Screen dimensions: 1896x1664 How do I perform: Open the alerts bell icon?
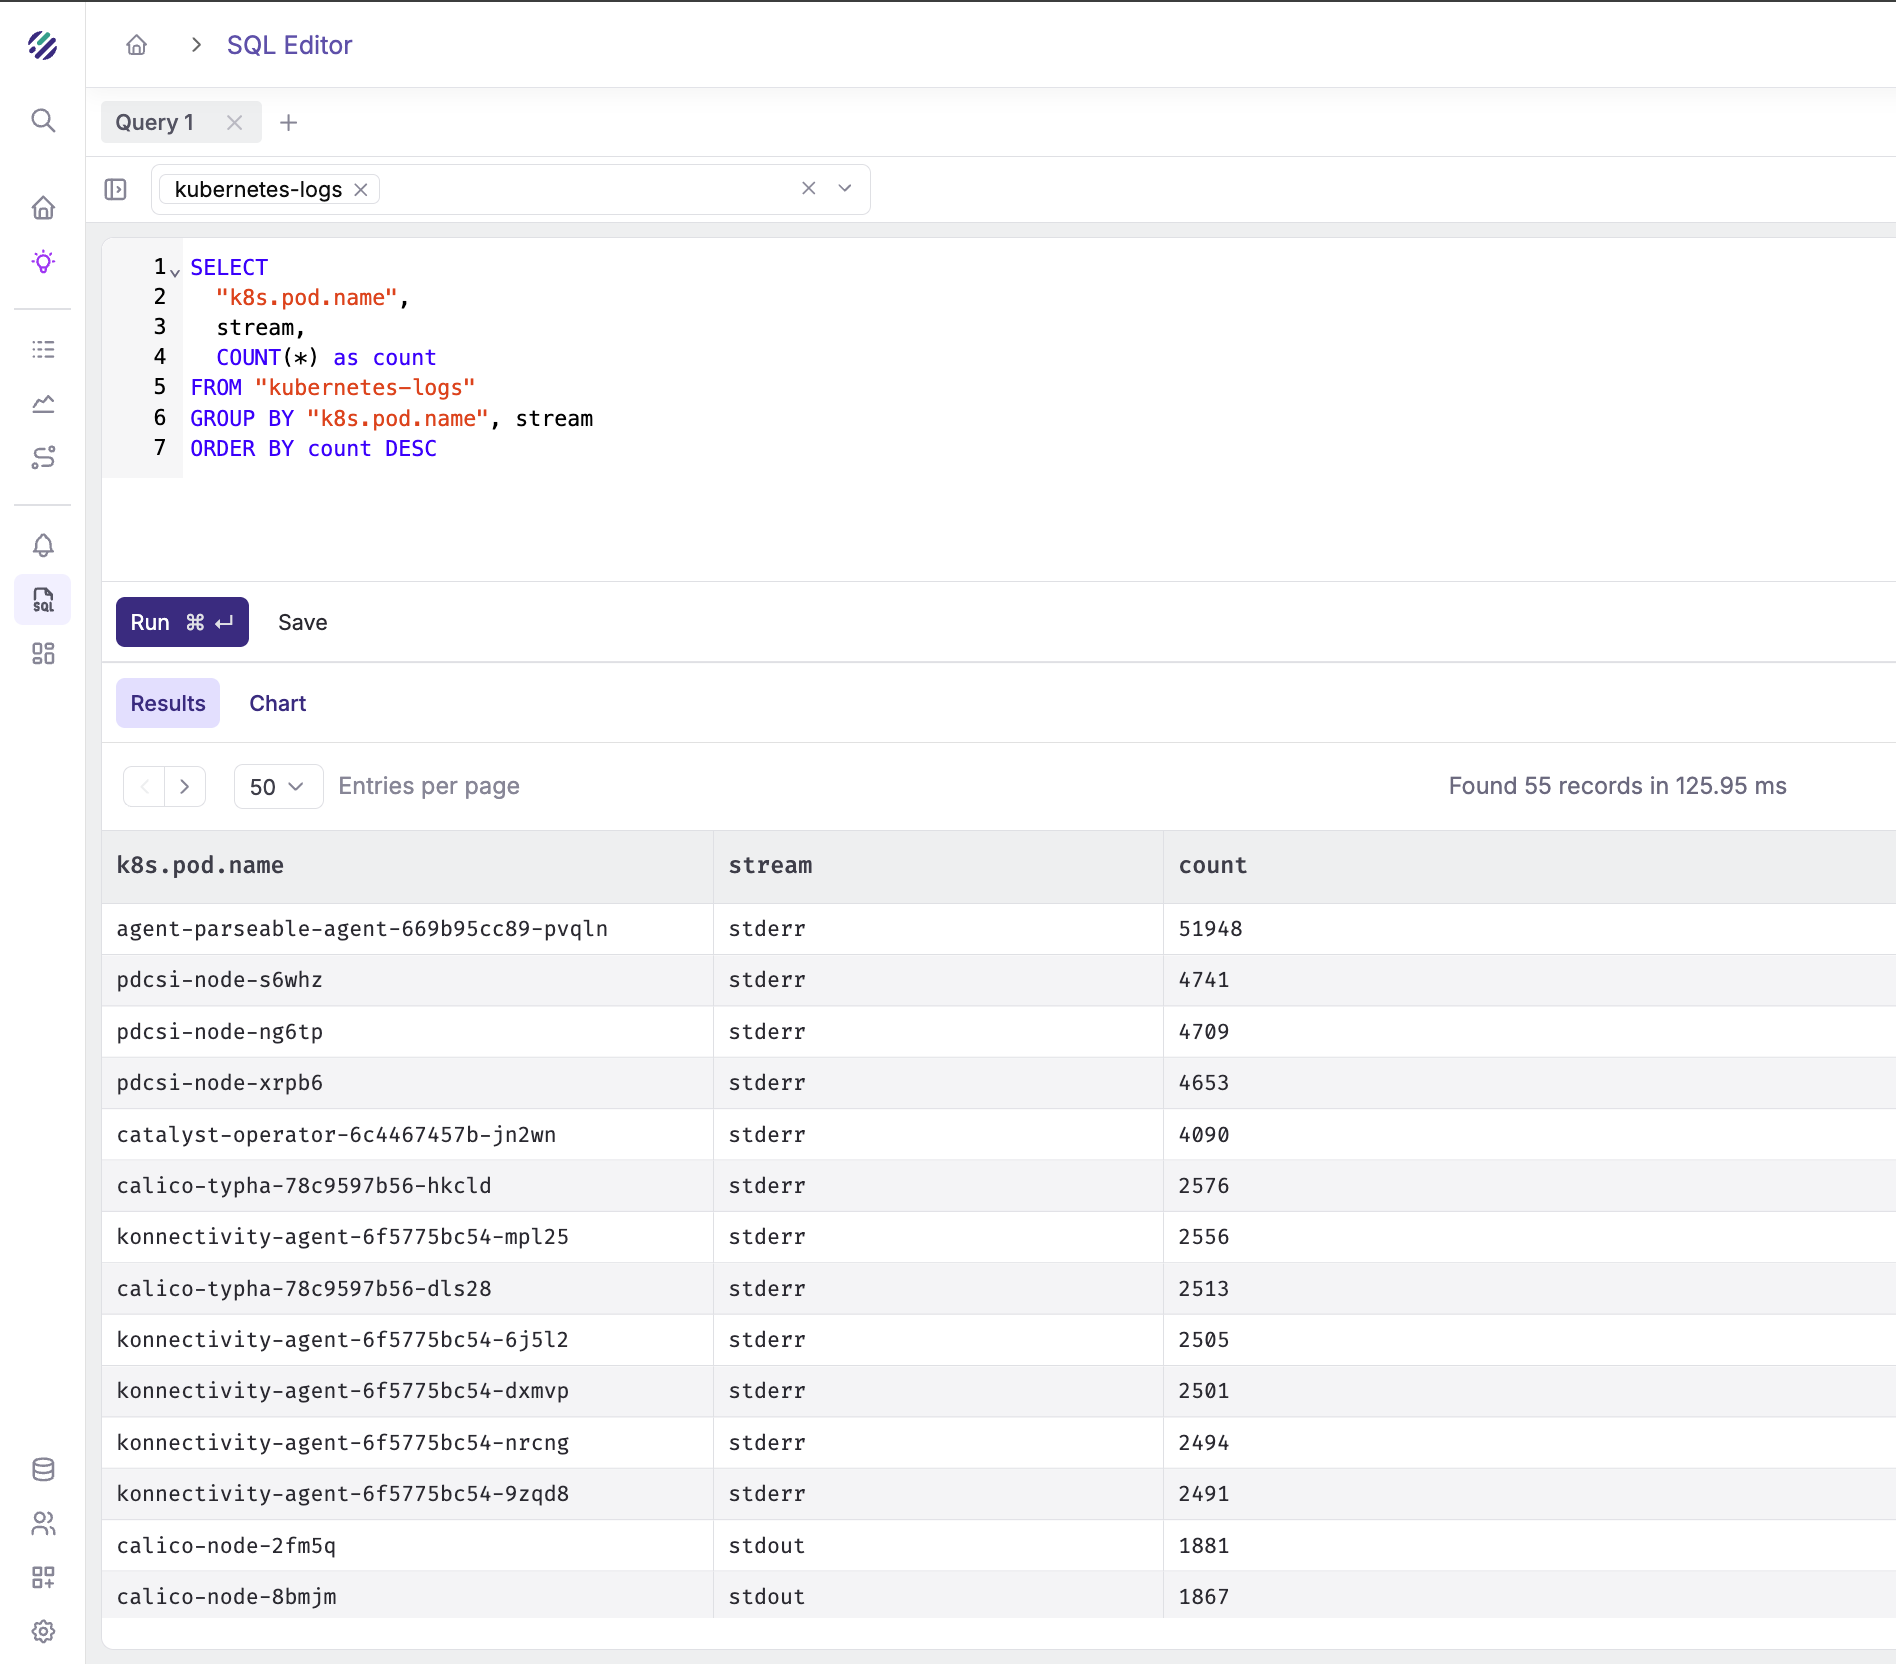click(43, 545)
